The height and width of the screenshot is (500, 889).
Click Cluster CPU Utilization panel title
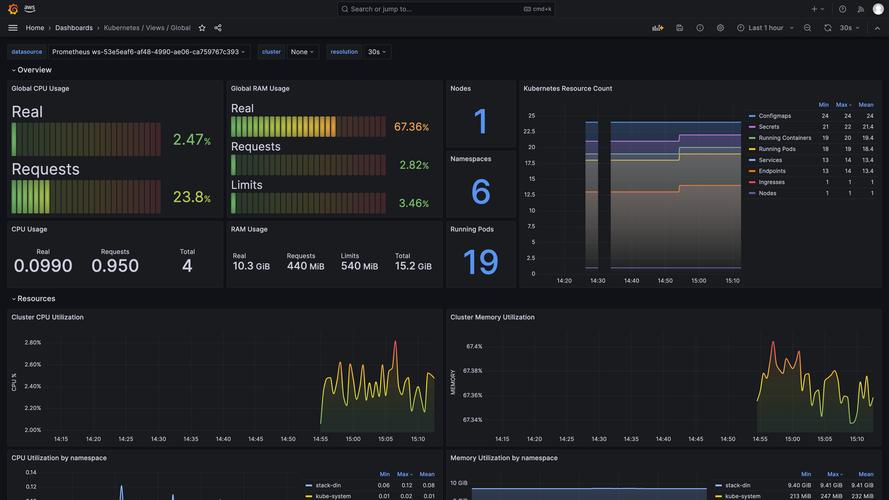click(47, 317)
